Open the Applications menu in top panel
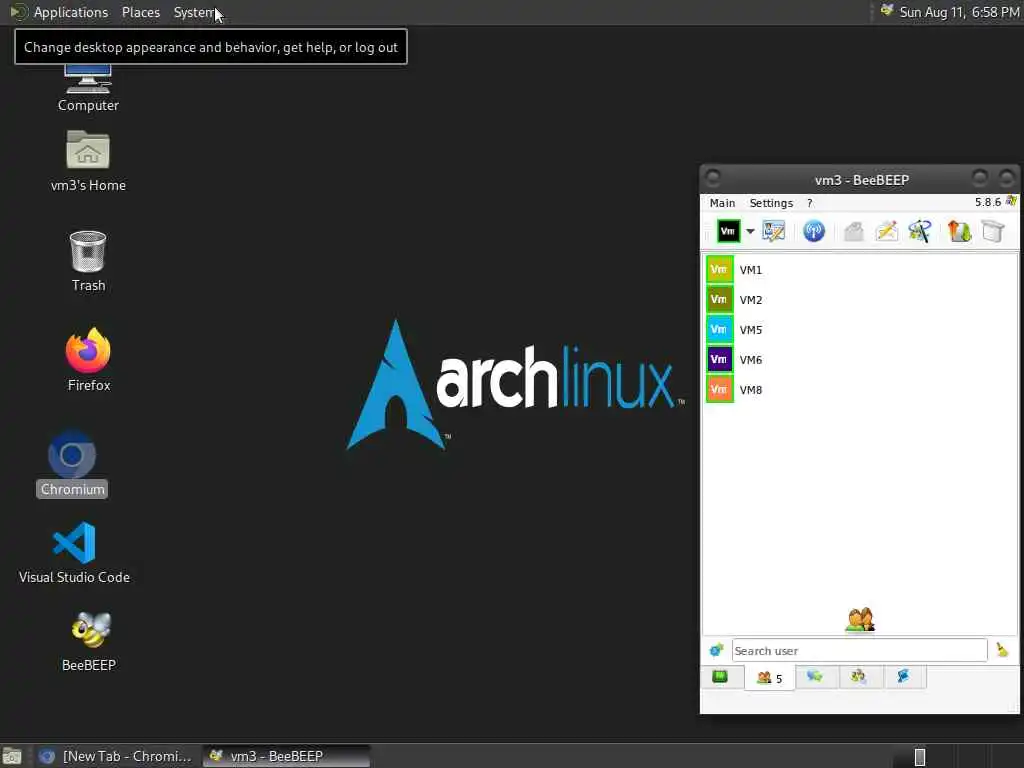 click(71, 12)
